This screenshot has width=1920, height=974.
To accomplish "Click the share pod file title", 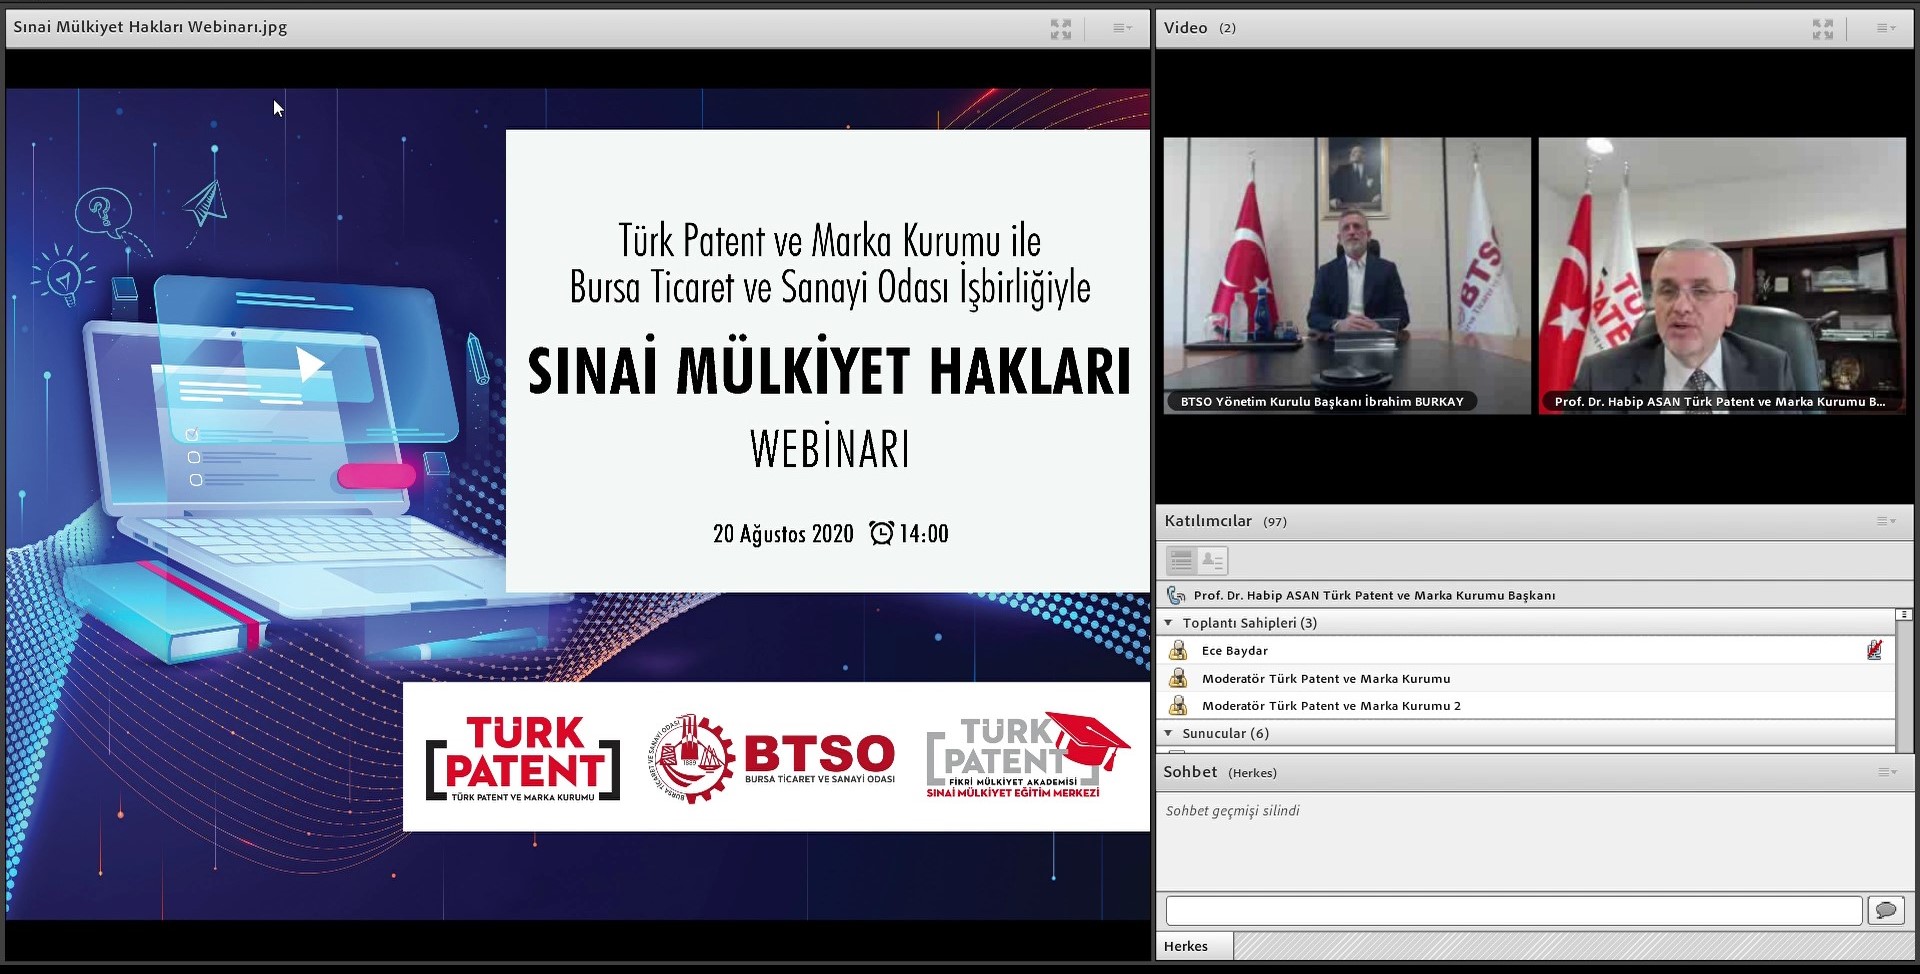I will 150,27.
